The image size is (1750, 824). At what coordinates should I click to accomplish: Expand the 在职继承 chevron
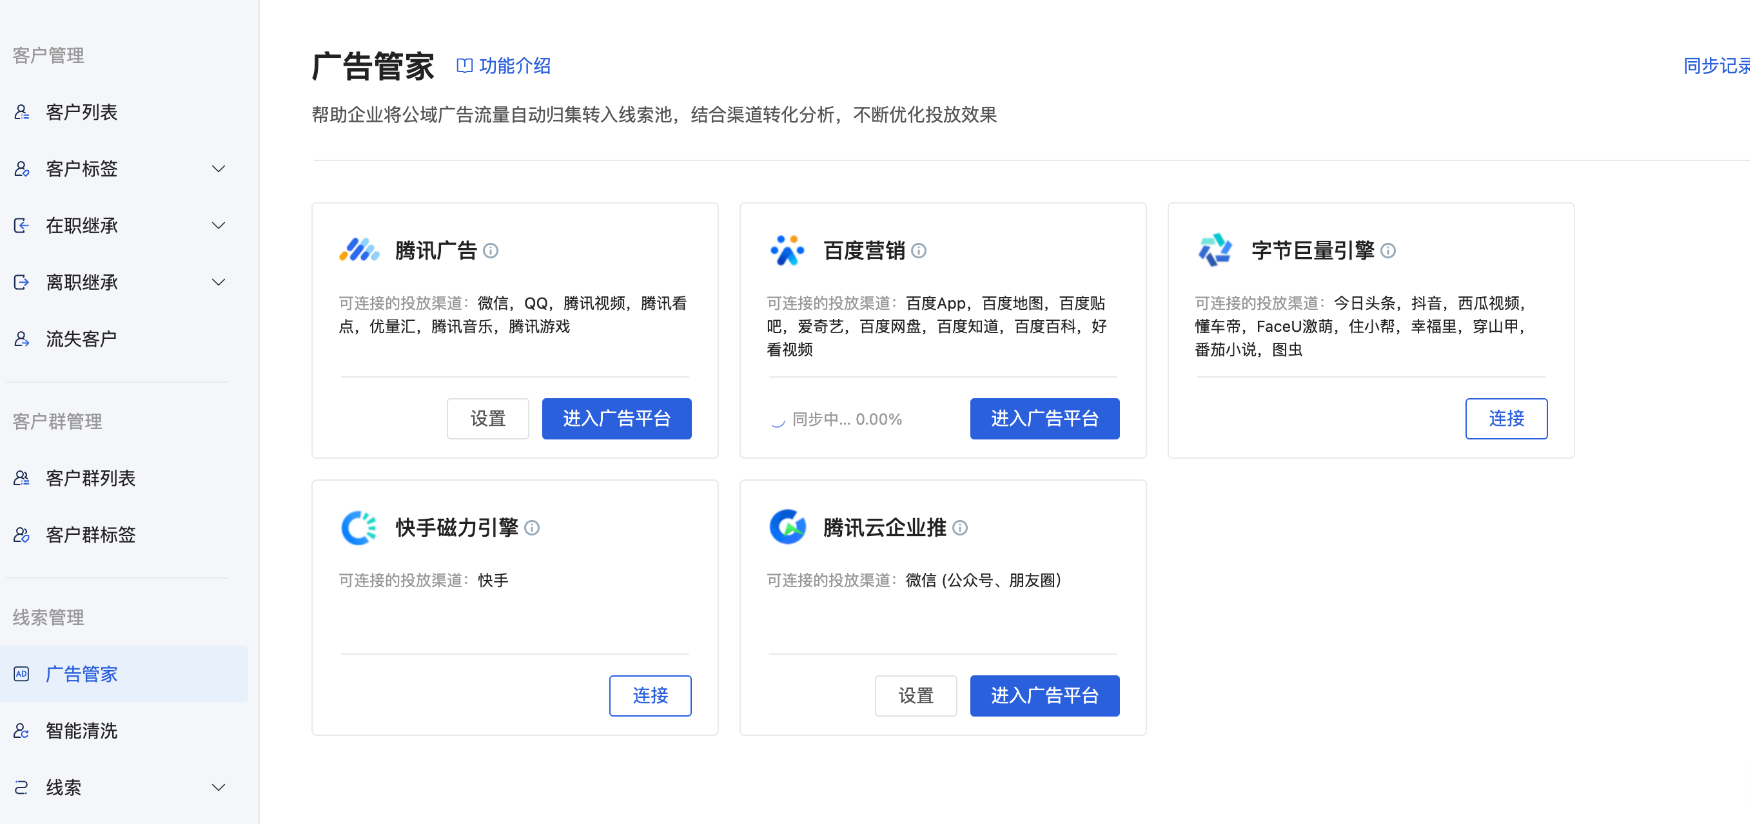click(219, 226)
